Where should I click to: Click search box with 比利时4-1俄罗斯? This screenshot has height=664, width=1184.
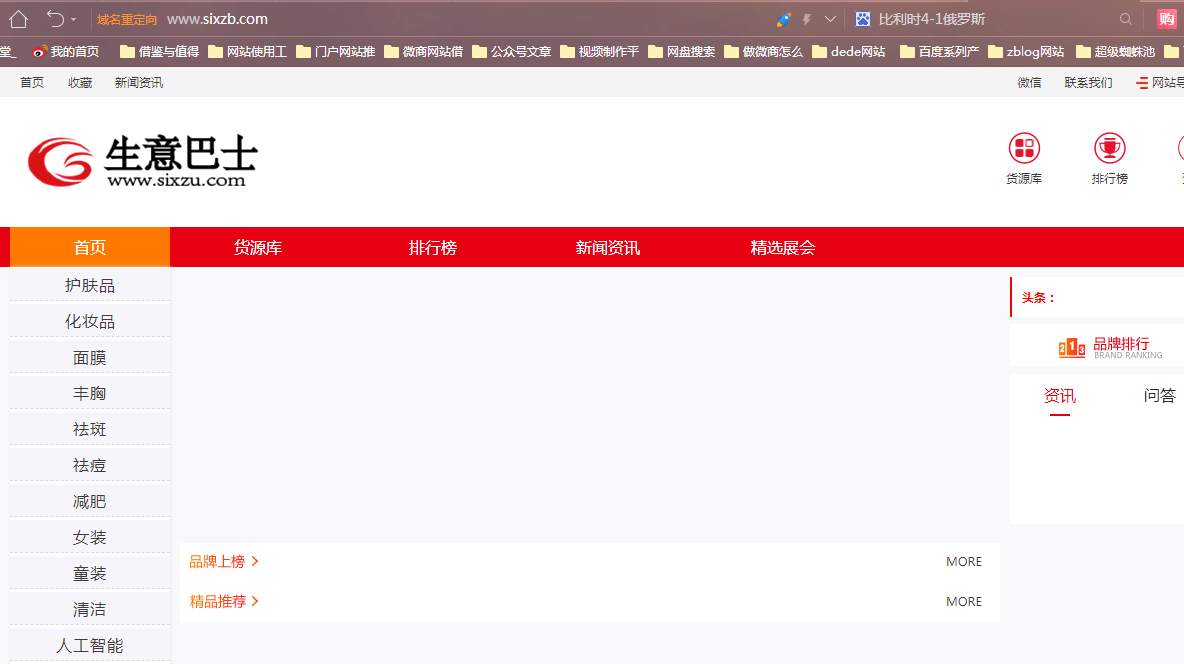(994, 19)
